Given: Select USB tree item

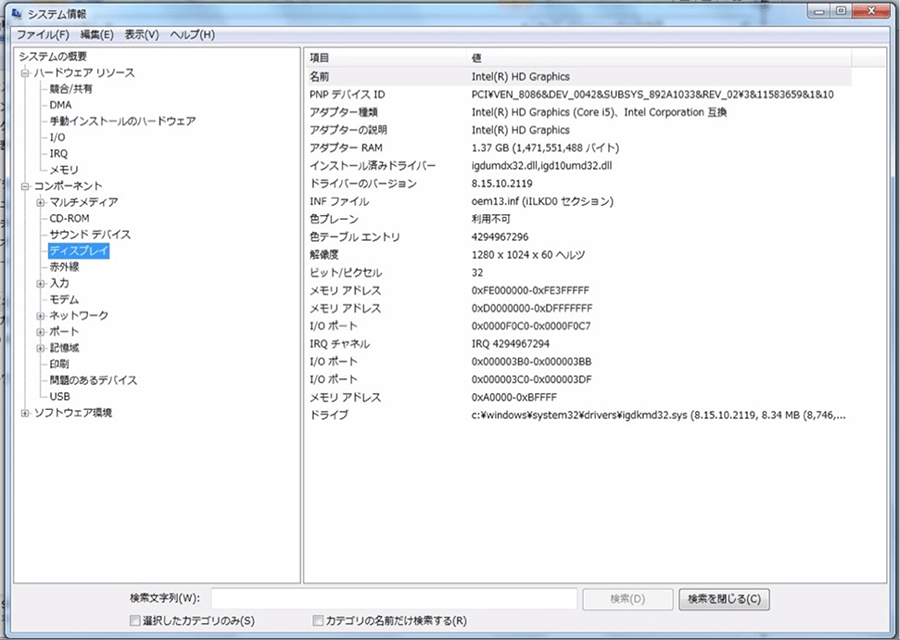Looking at the screenshot, I should coord(60,397).
